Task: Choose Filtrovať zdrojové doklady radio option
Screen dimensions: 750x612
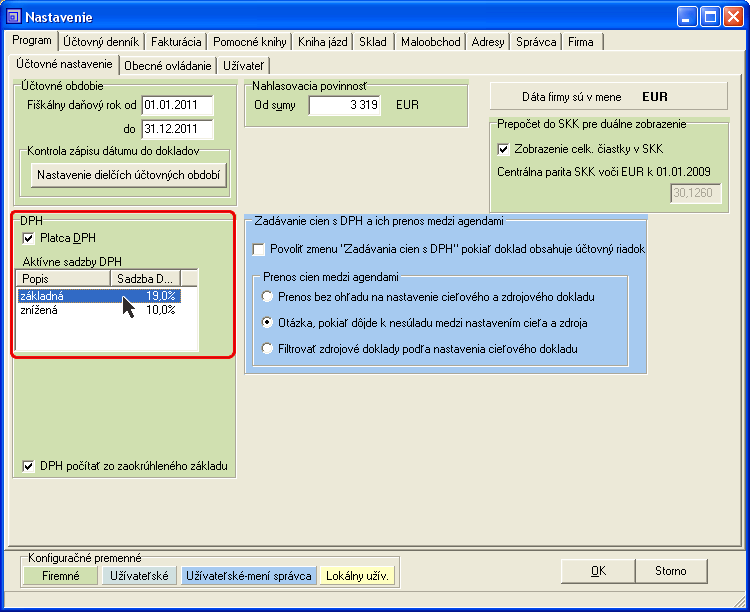Action: (x=267, y=349)
